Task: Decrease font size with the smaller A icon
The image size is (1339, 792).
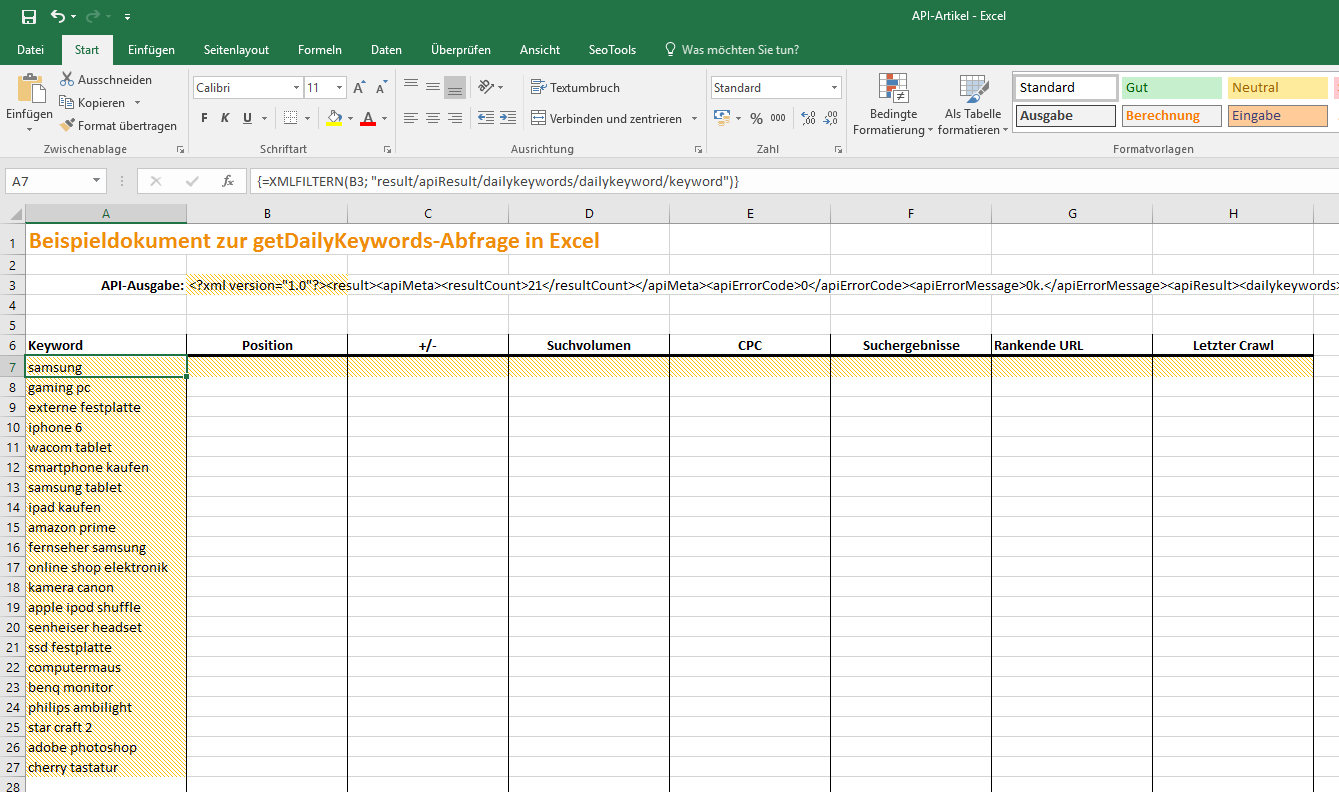Action: [380, 88]
